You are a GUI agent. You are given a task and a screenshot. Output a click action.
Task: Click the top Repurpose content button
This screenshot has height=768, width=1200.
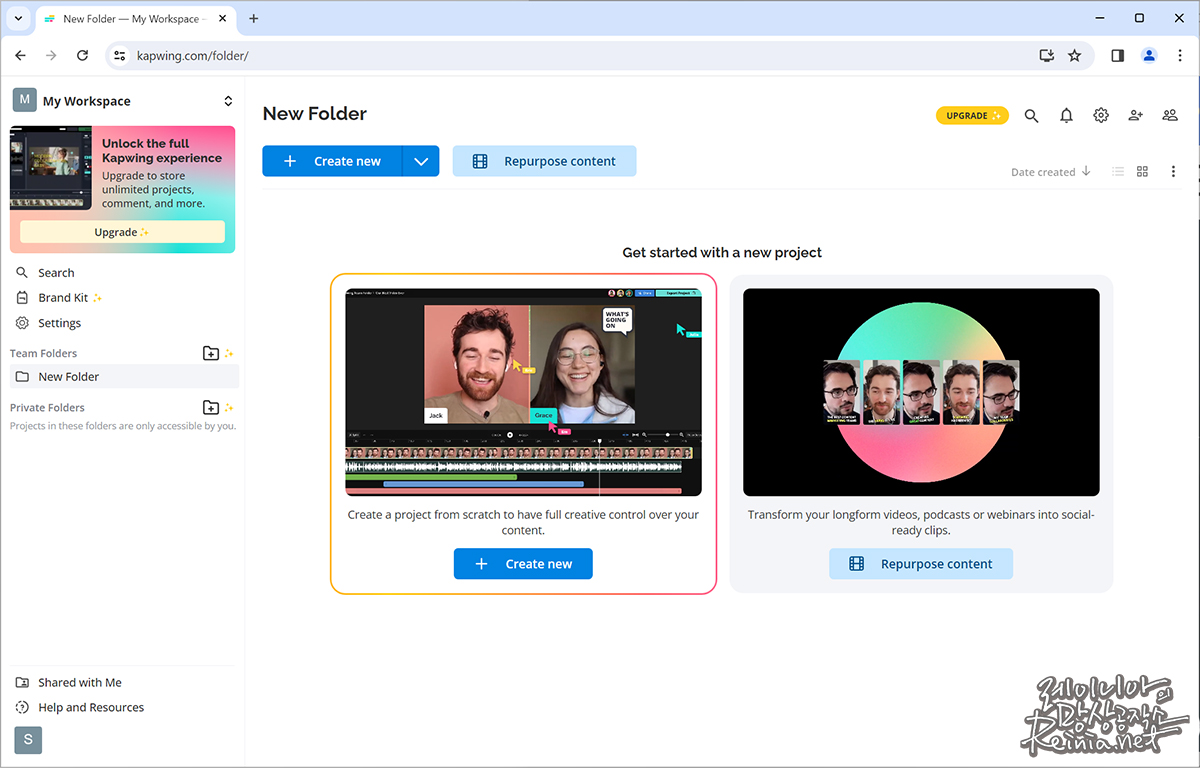click(544, 161)
